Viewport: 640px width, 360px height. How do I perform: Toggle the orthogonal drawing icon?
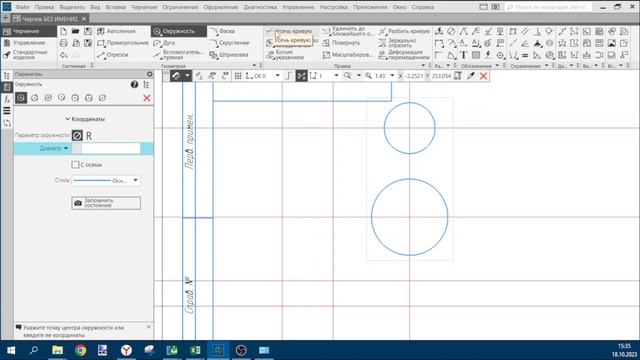click(289, 76)
